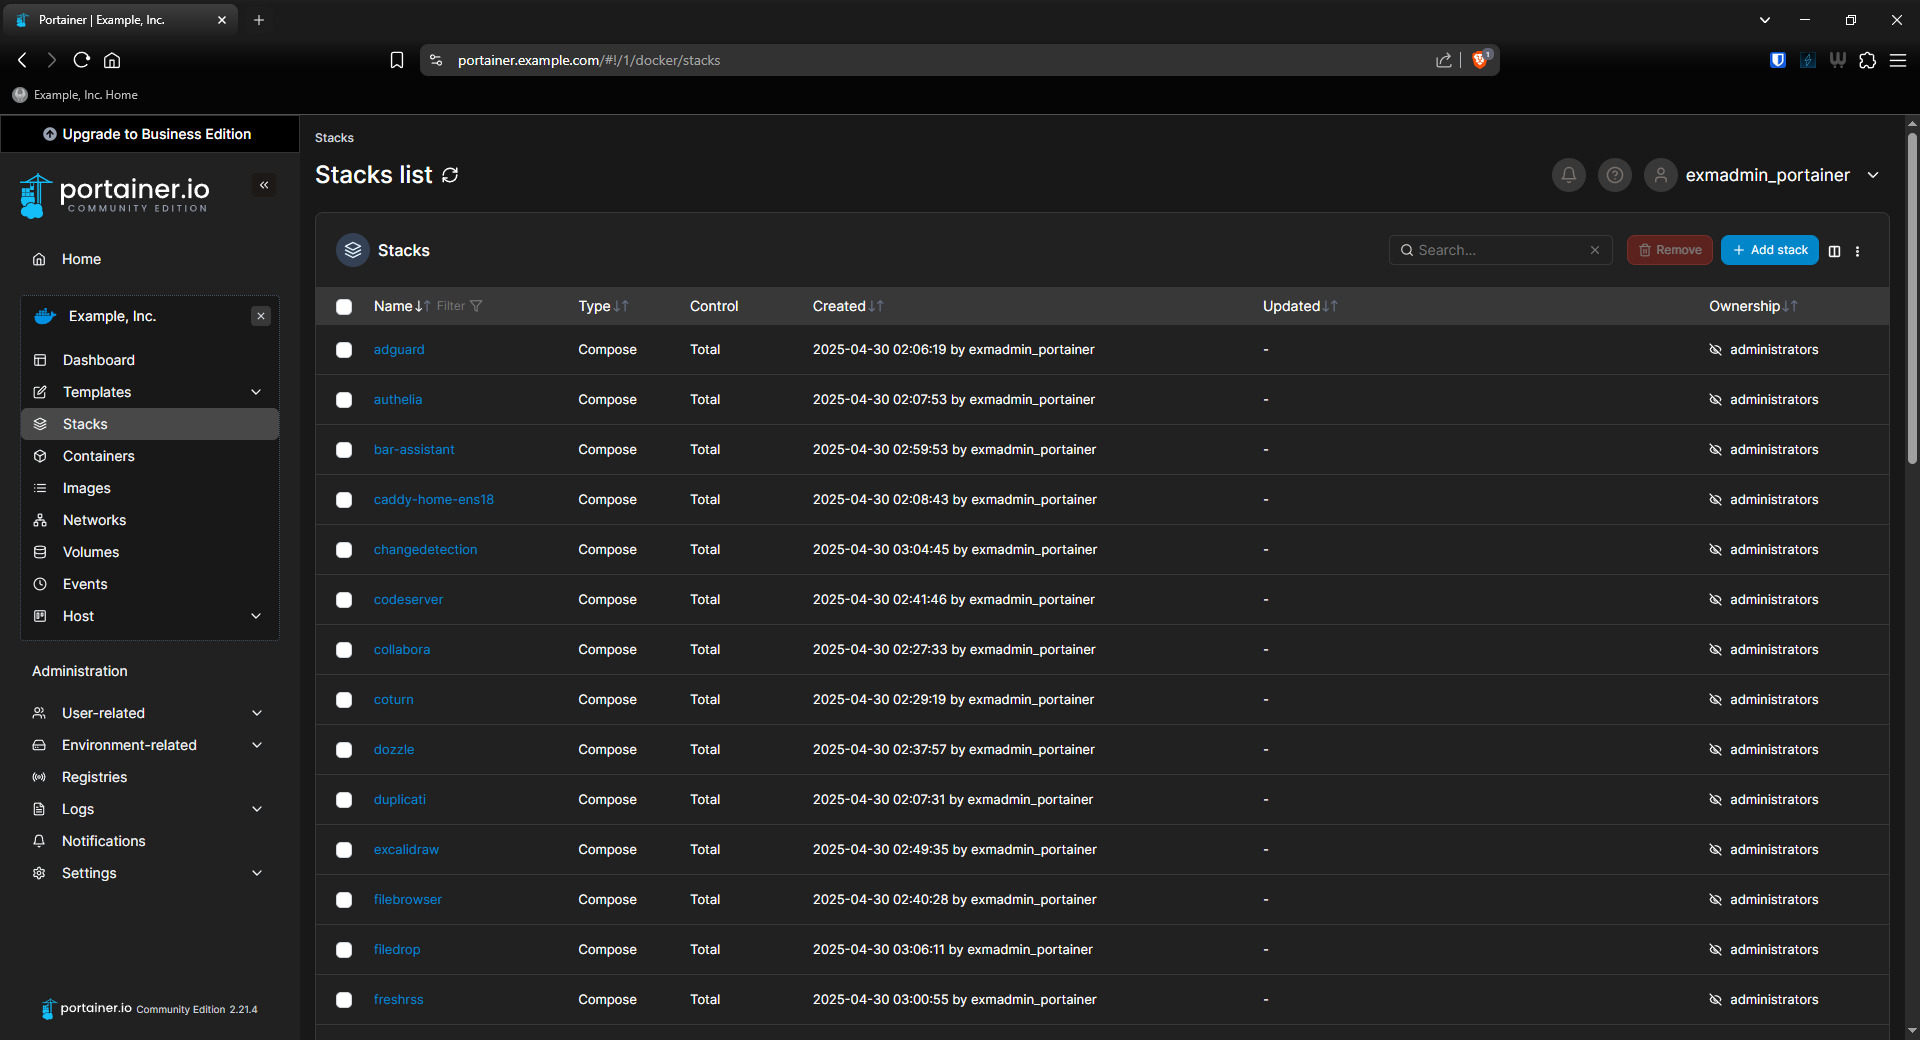
Task: Expand the Templates submenu
Action: pos(256,392)
